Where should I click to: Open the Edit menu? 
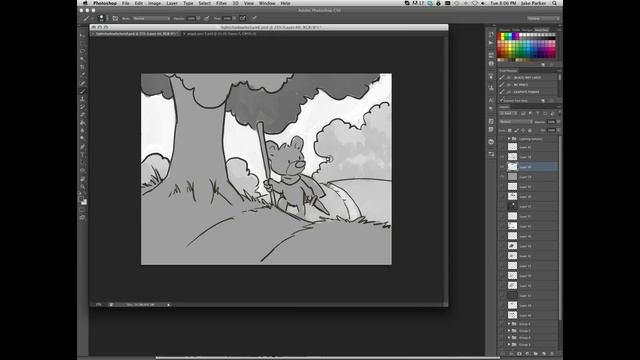[x=139, y=3]
